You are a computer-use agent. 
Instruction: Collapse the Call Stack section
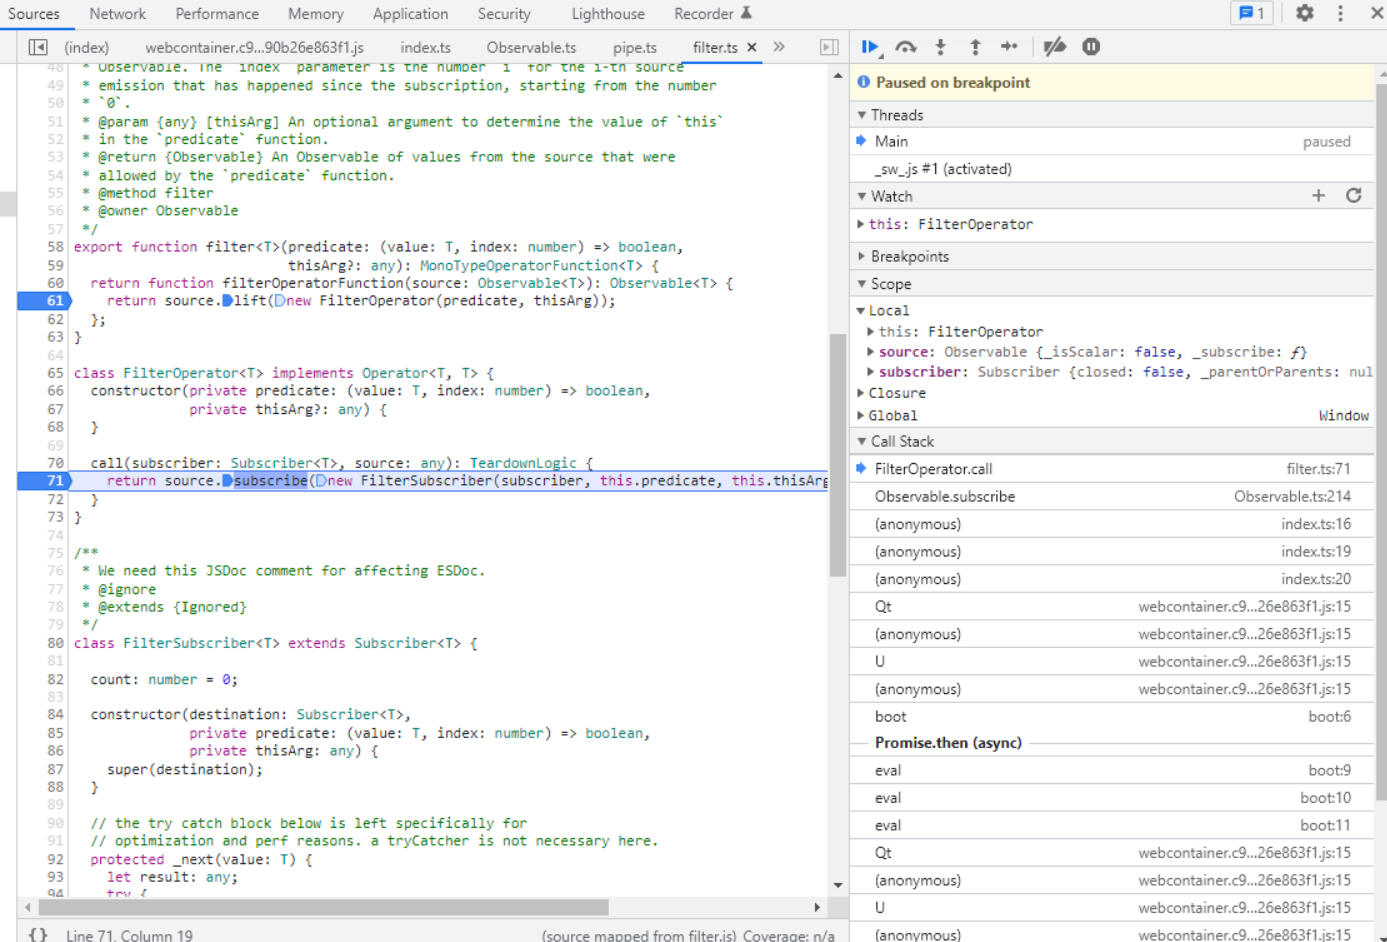coord(901,441)
